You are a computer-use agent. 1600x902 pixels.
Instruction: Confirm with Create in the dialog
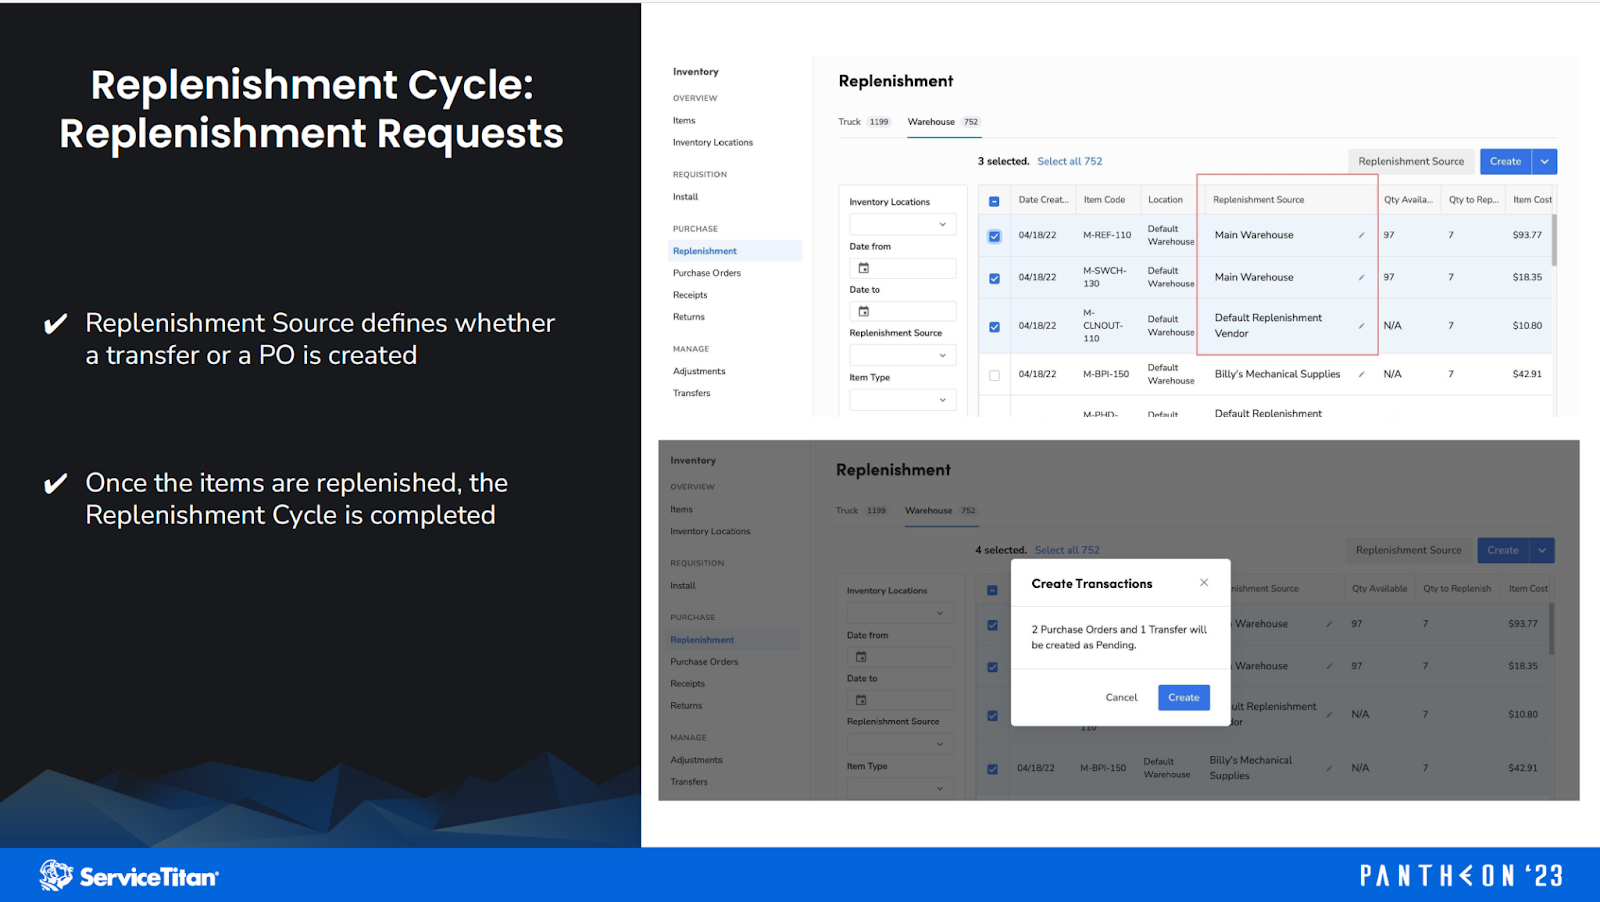pyautogui.click(x=1183, y=697)
